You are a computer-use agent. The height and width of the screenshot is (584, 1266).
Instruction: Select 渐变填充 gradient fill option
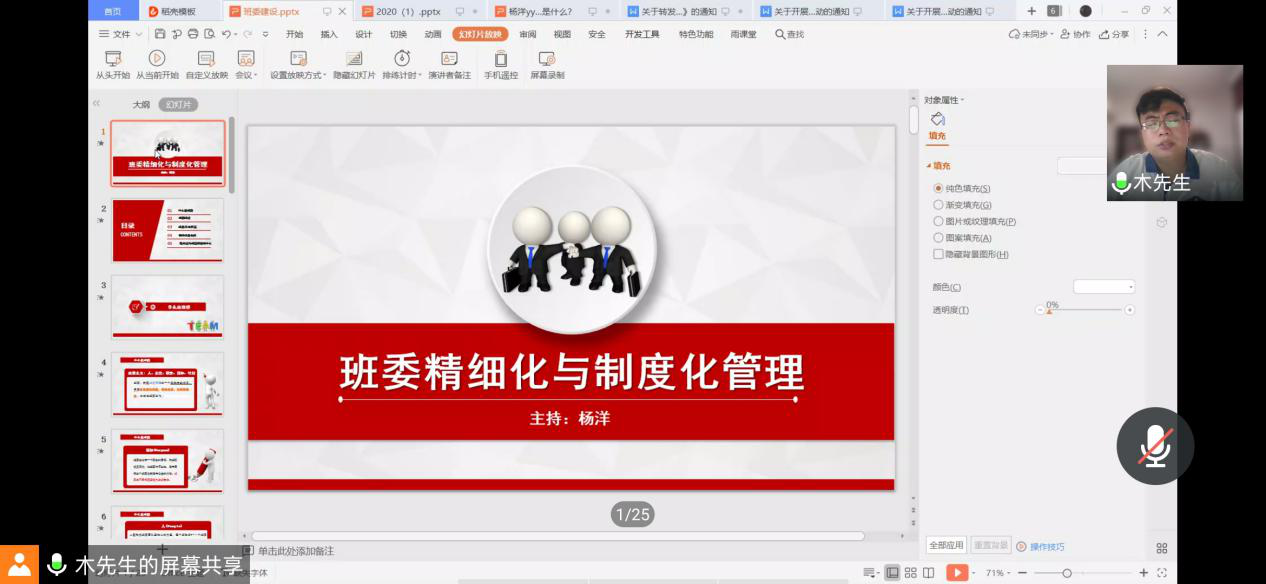click(x=938, y=205)
